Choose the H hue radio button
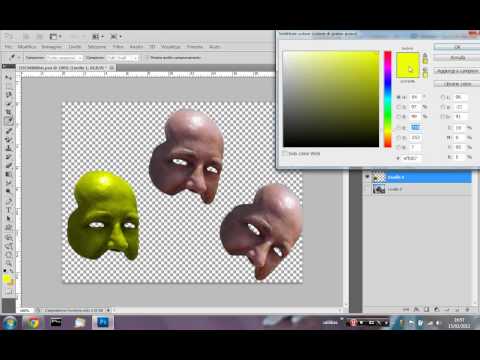This screenshot has width=480, height=360. click(398, 97)
